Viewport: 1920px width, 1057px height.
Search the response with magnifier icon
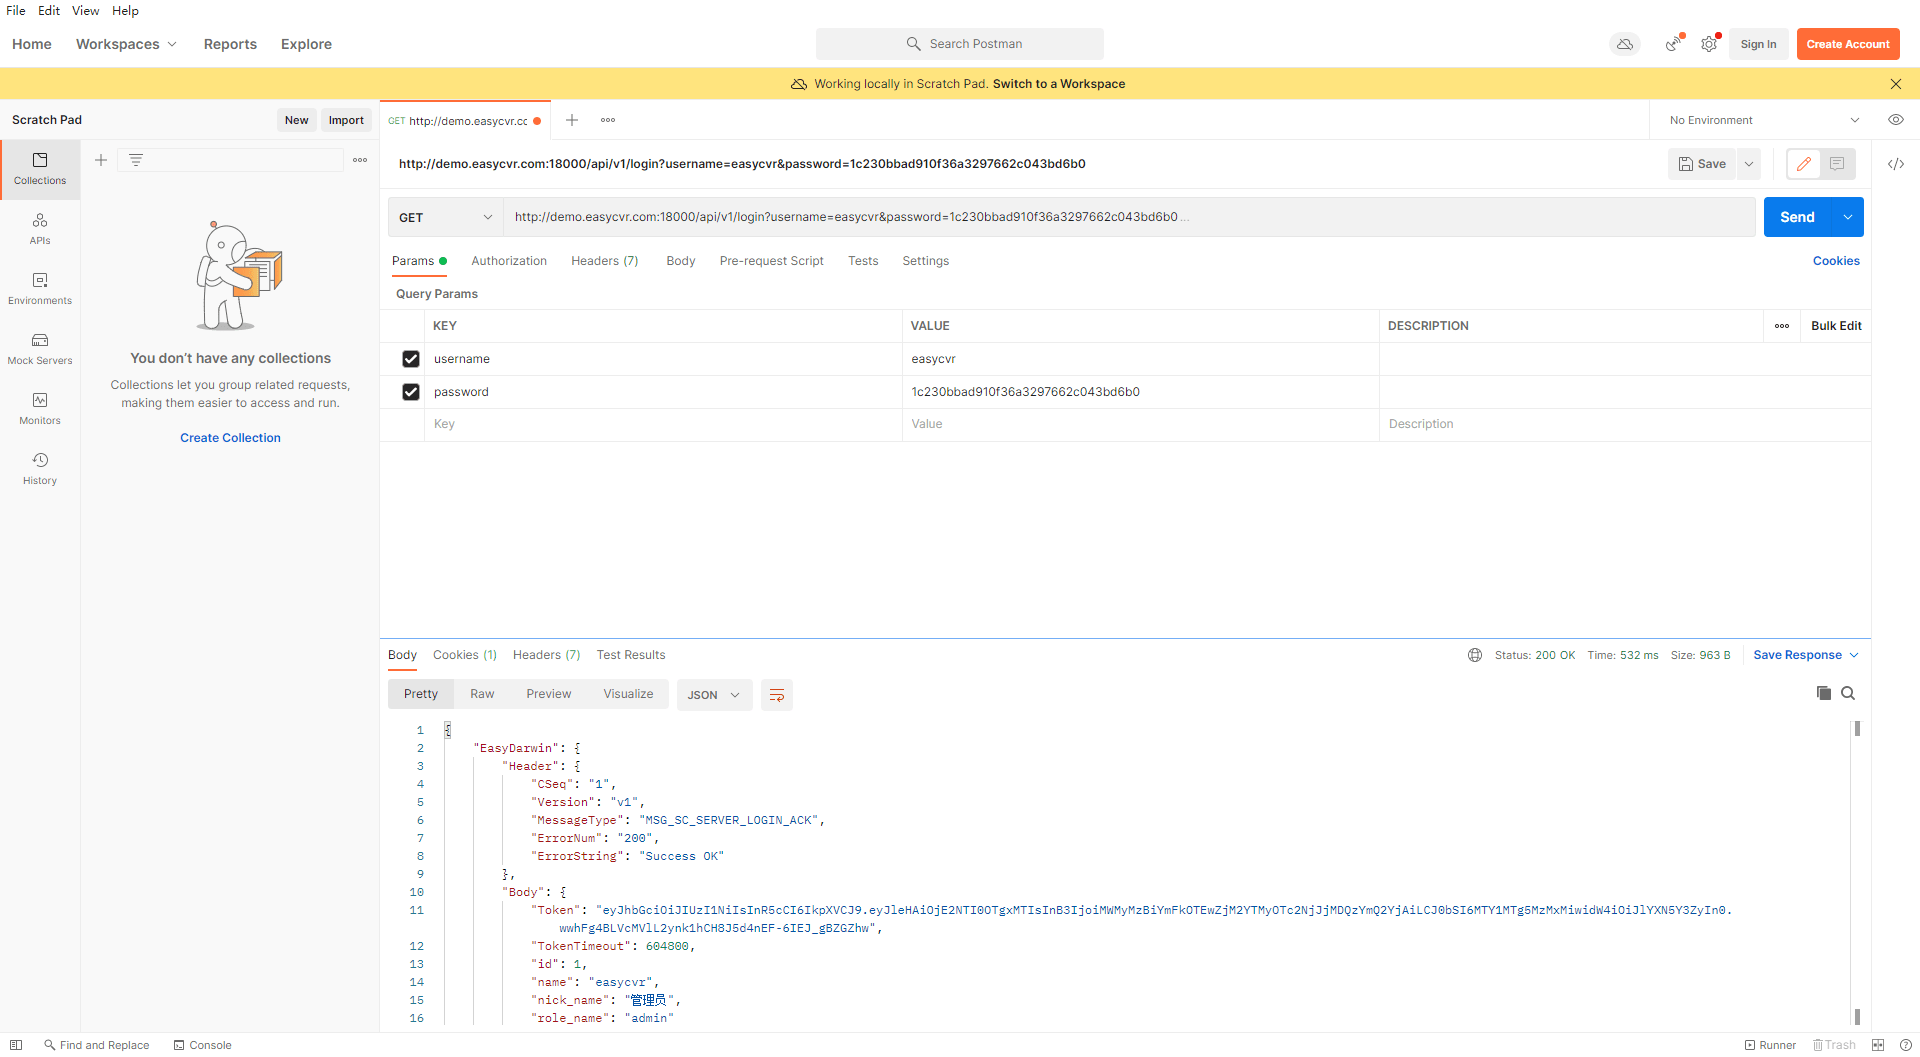pyautogui.click(x=1848, y=693)
